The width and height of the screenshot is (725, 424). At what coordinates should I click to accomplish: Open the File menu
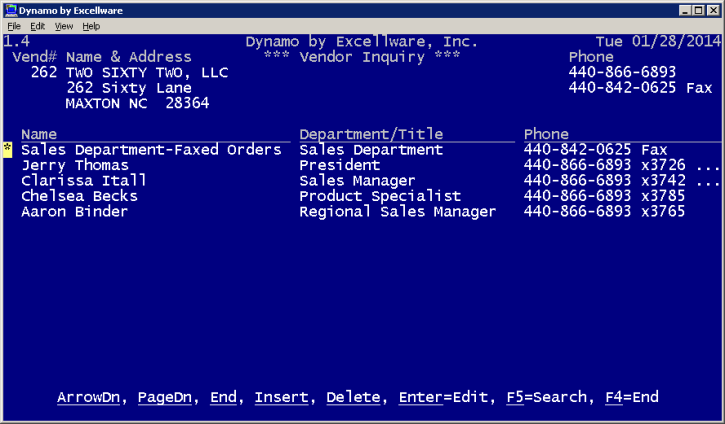[x=14, y=26]
